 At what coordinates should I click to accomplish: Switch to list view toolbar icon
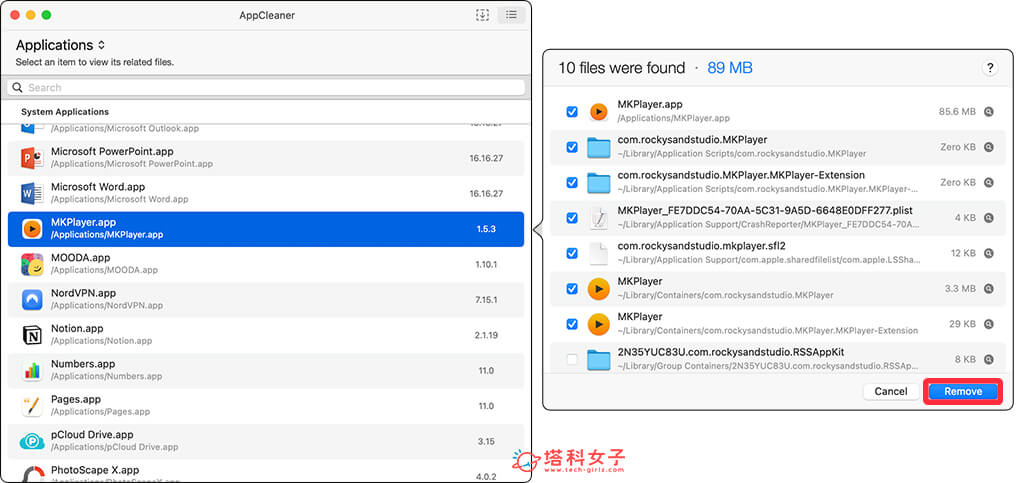click(511, 15)
